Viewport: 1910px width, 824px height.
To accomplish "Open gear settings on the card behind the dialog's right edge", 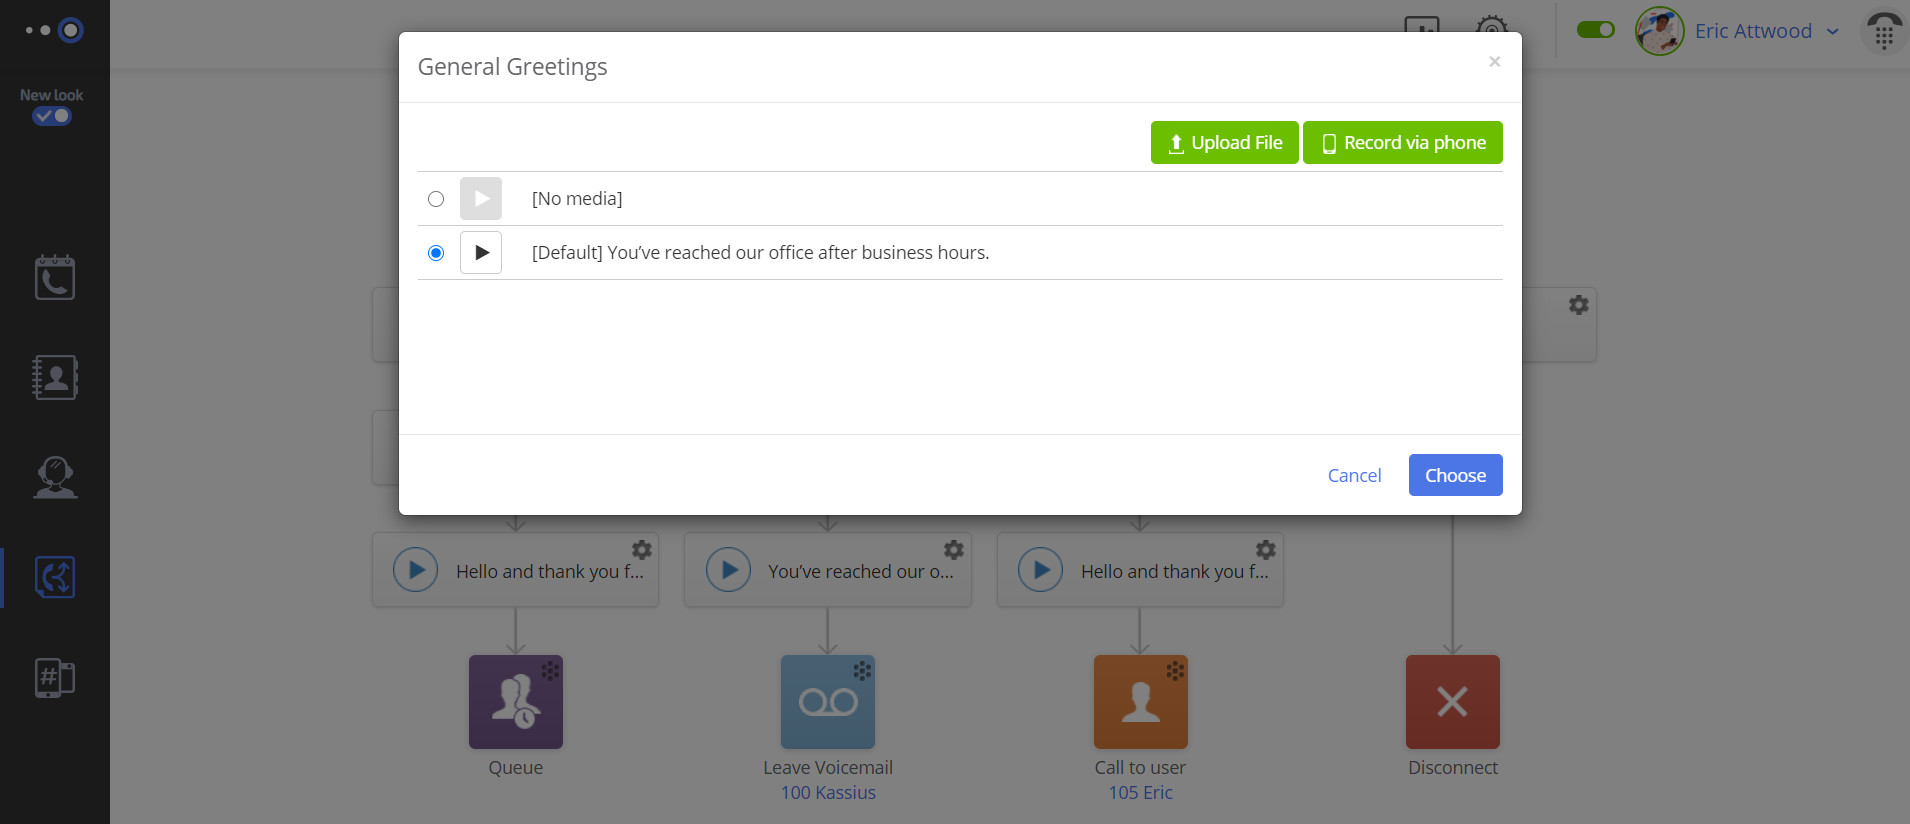I will (1579, 305).
